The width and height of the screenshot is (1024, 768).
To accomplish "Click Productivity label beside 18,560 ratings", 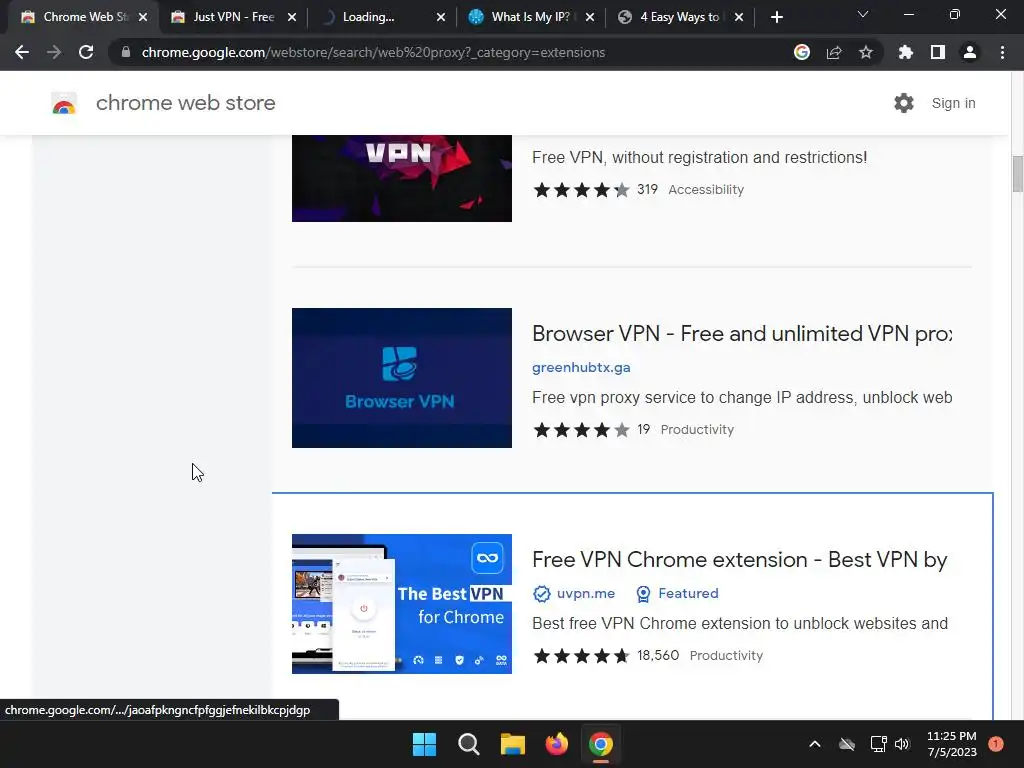I will coord(726,656).
